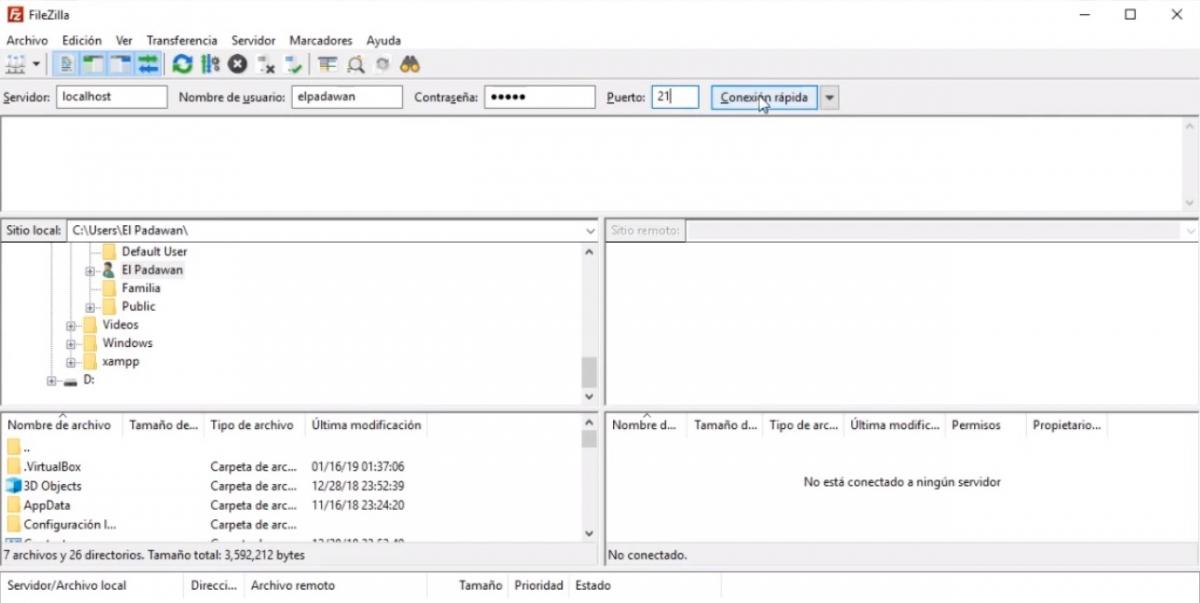Select 3D Objects folder icon
The image size is (1200, 603).
[x=14, y=486]
